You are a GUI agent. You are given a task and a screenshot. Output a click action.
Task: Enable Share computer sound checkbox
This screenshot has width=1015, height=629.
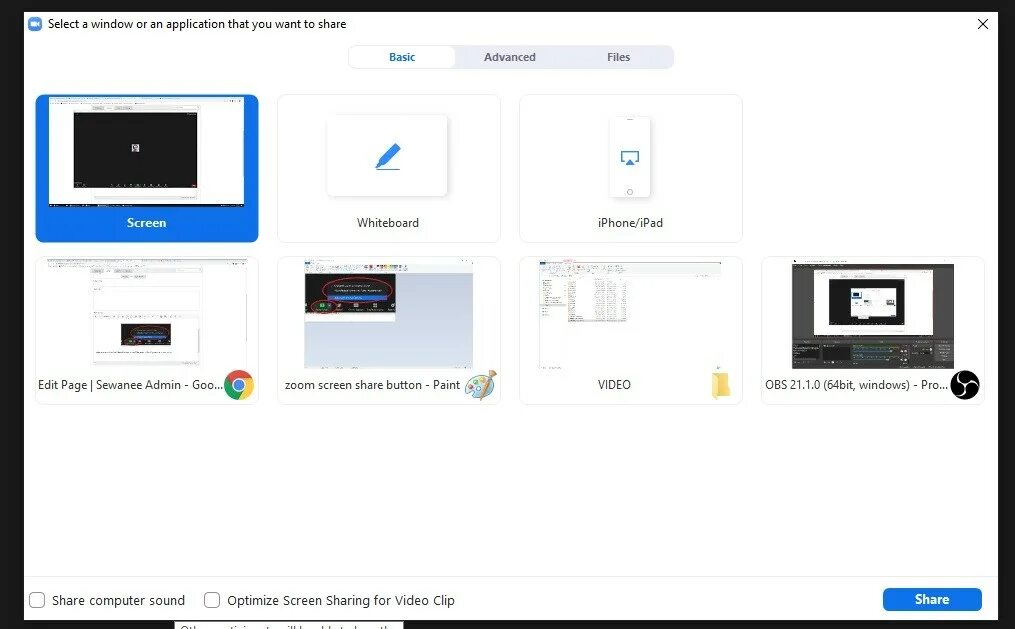coord(37,600)
